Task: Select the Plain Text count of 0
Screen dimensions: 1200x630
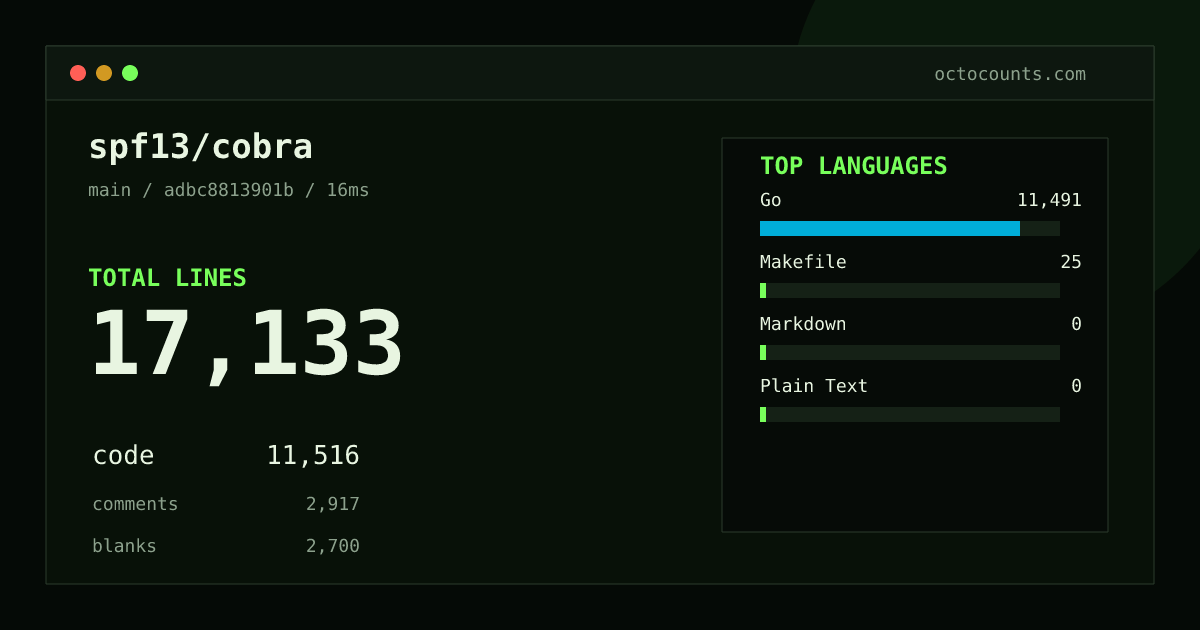Action: [1076, 386]
